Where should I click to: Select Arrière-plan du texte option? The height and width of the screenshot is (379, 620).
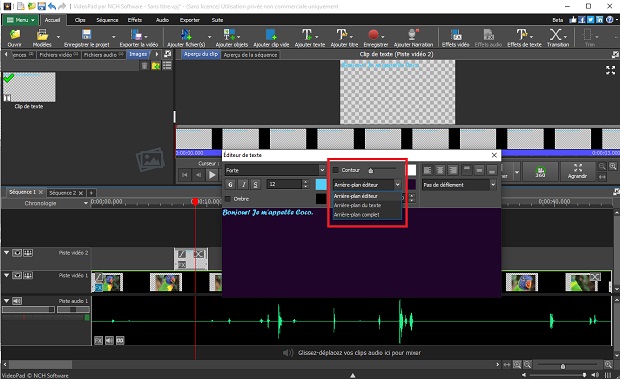tap(367, 206)
